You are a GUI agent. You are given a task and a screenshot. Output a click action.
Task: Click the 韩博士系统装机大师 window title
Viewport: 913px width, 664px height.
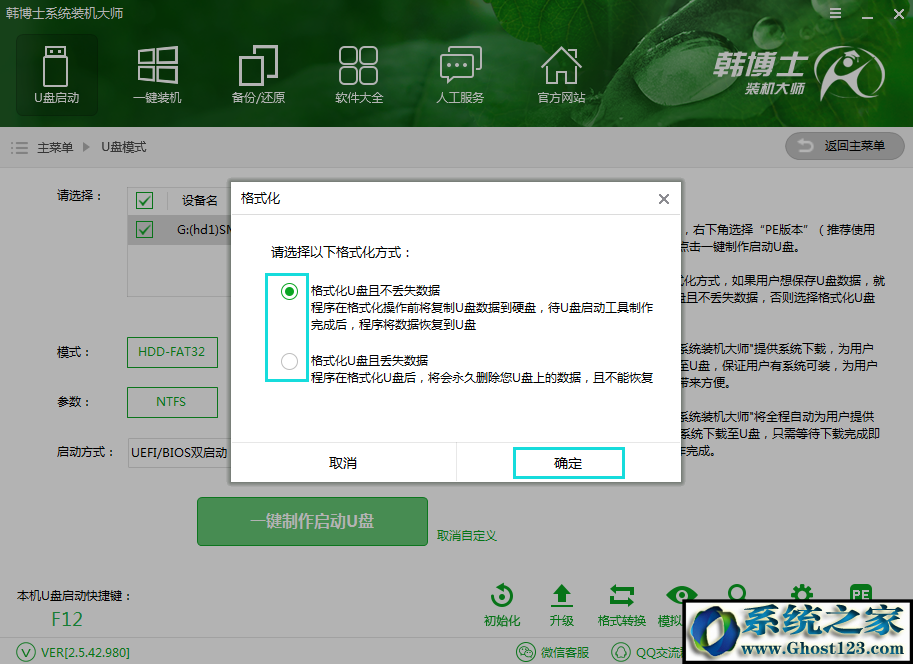[65, 13]
